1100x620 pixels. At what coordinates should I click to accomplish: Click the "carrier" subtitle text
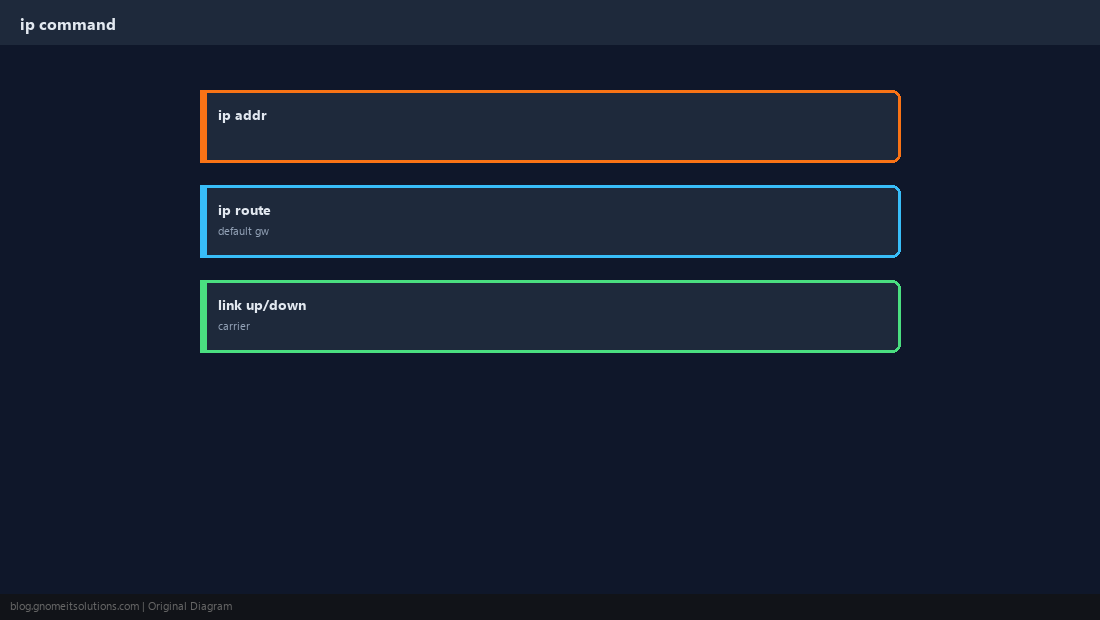point(234,326)
